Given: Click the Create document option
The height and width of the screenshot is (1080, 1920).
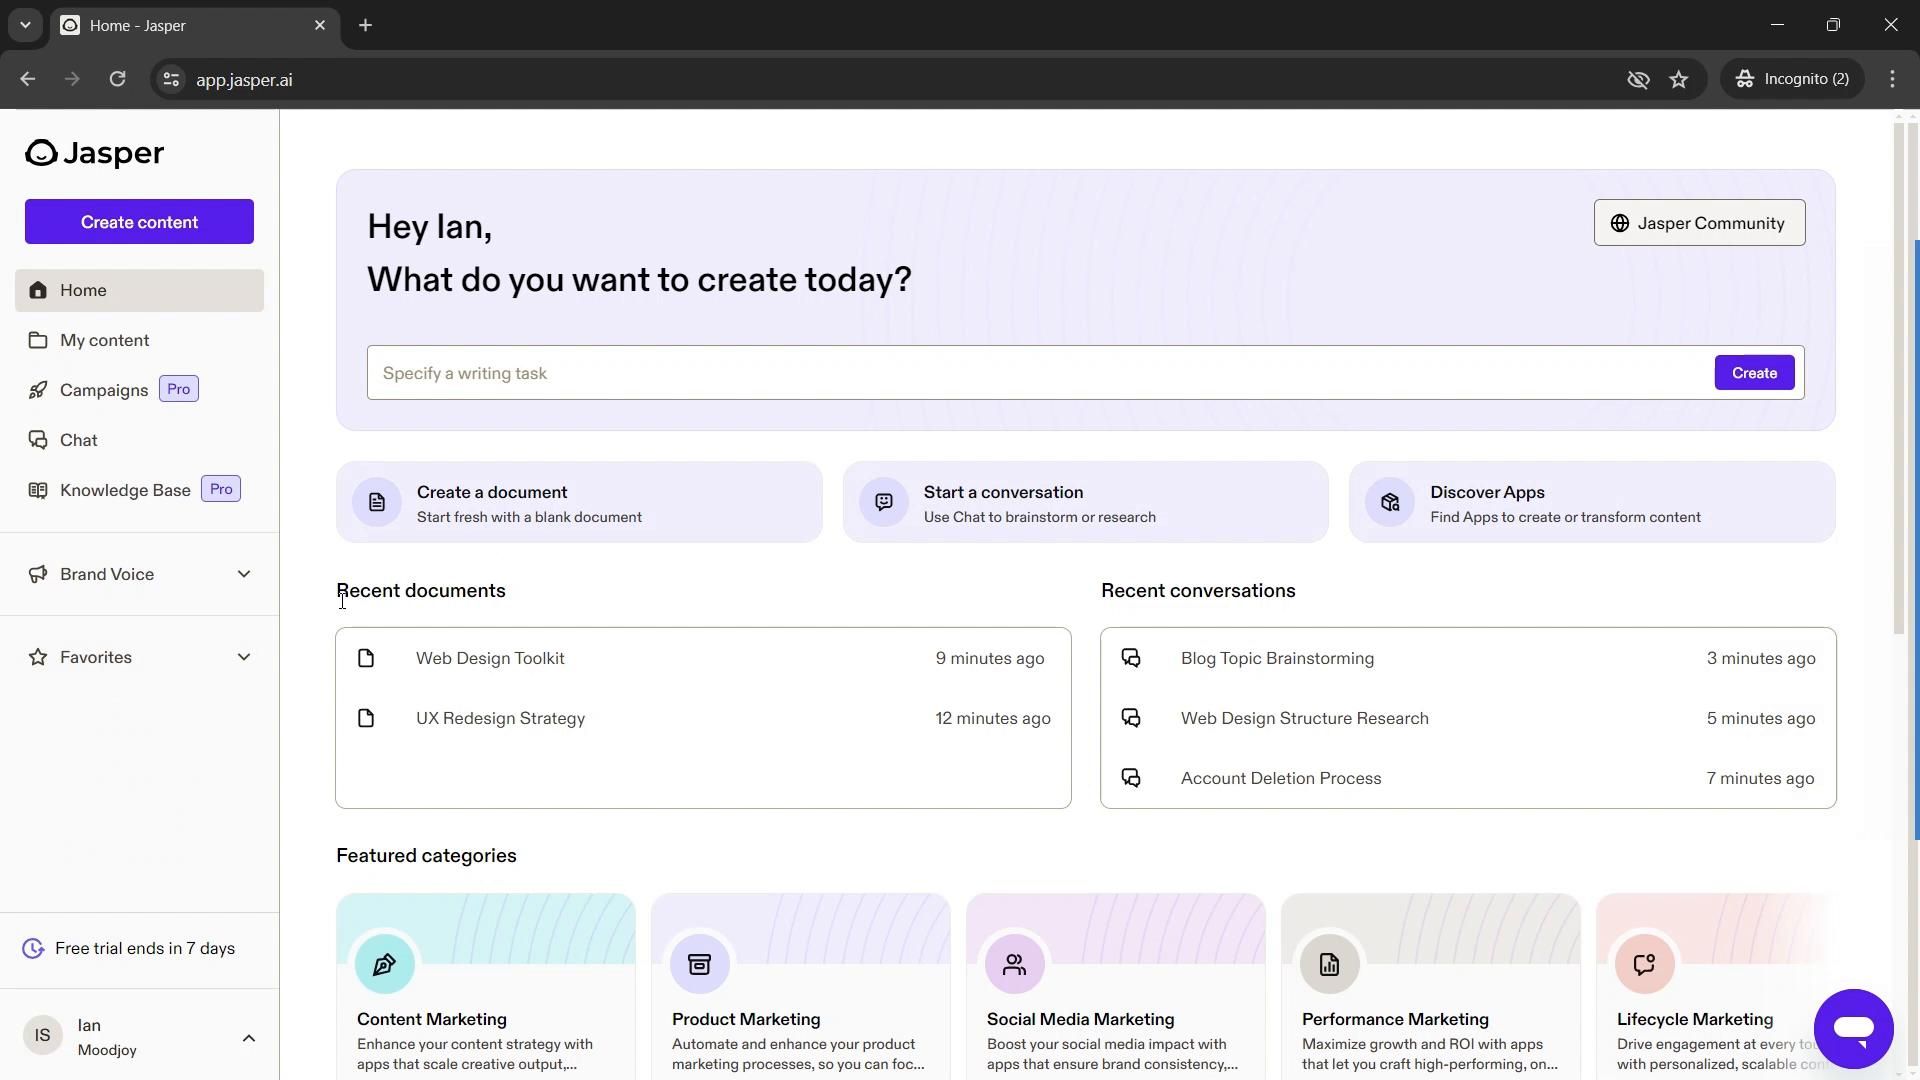Looking at the screenshot, I should click(x=582, y=502).
